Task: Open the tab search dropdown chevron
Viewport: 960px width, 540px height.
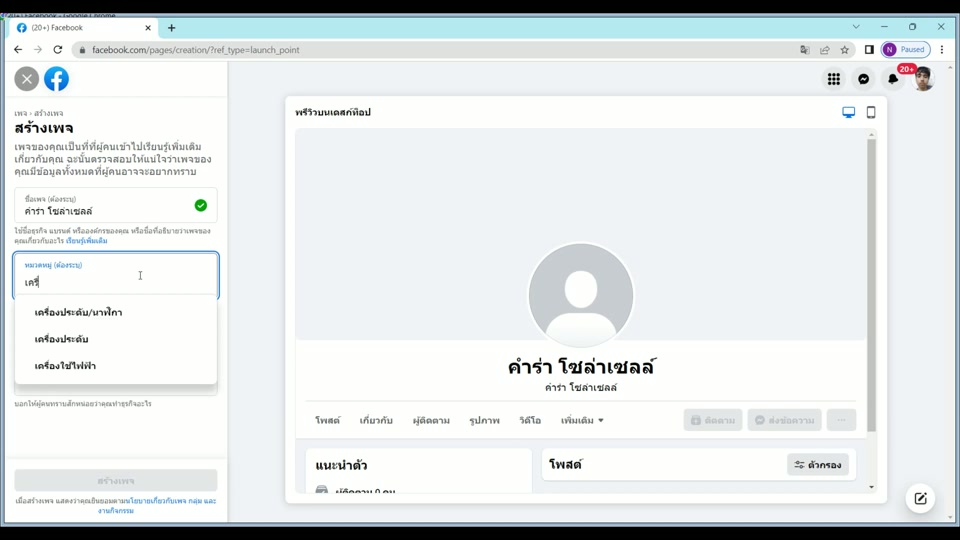Action: [x=856, y=27]
